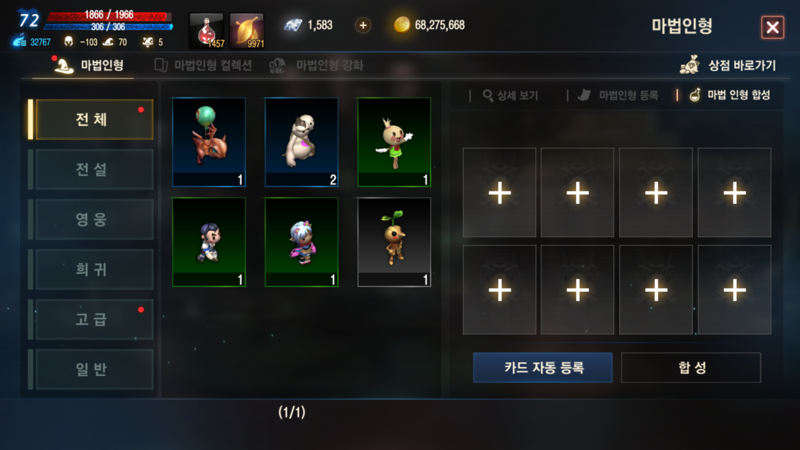Select the white bear doll card

coord(302,142)
